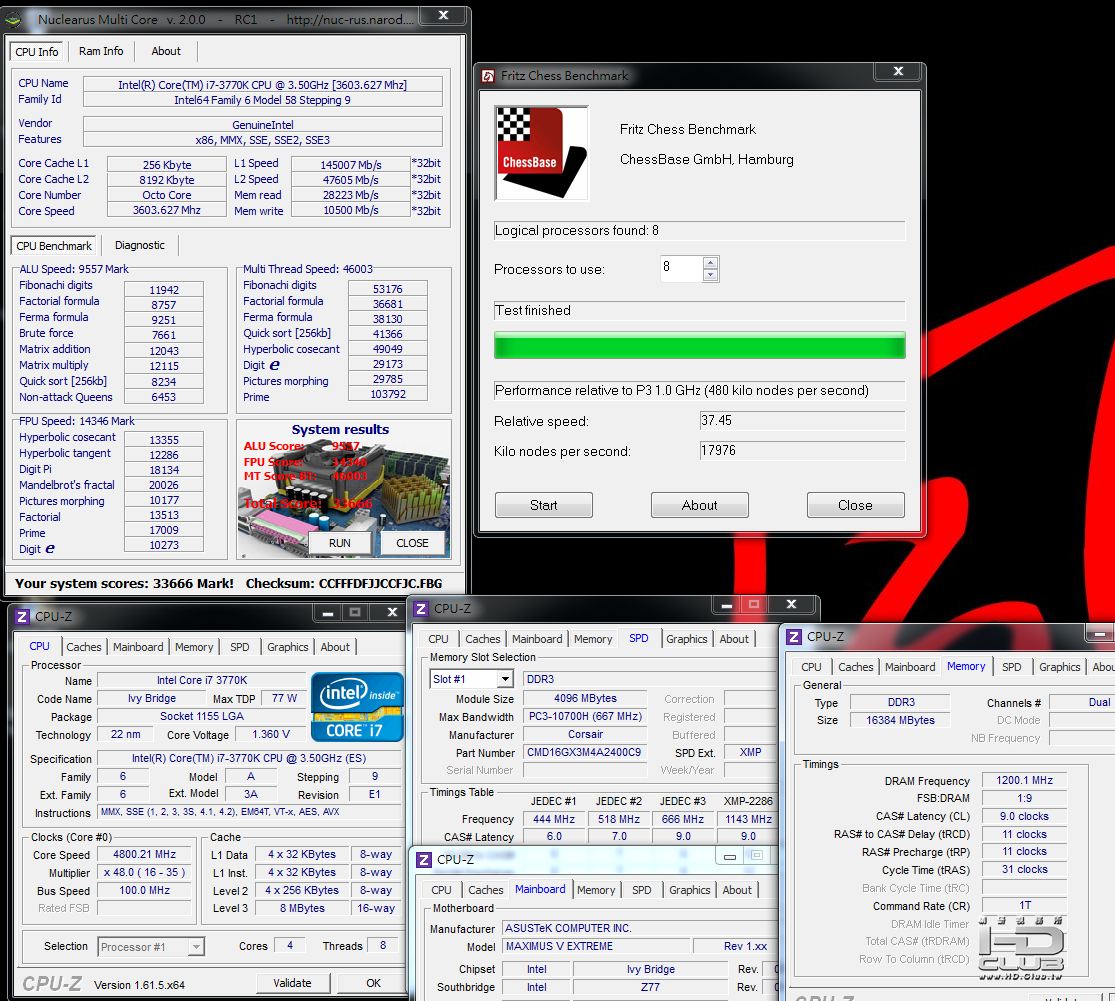Click the green benchmark progress bar
1115x1001 pixels.
click(x=700, y=346)
